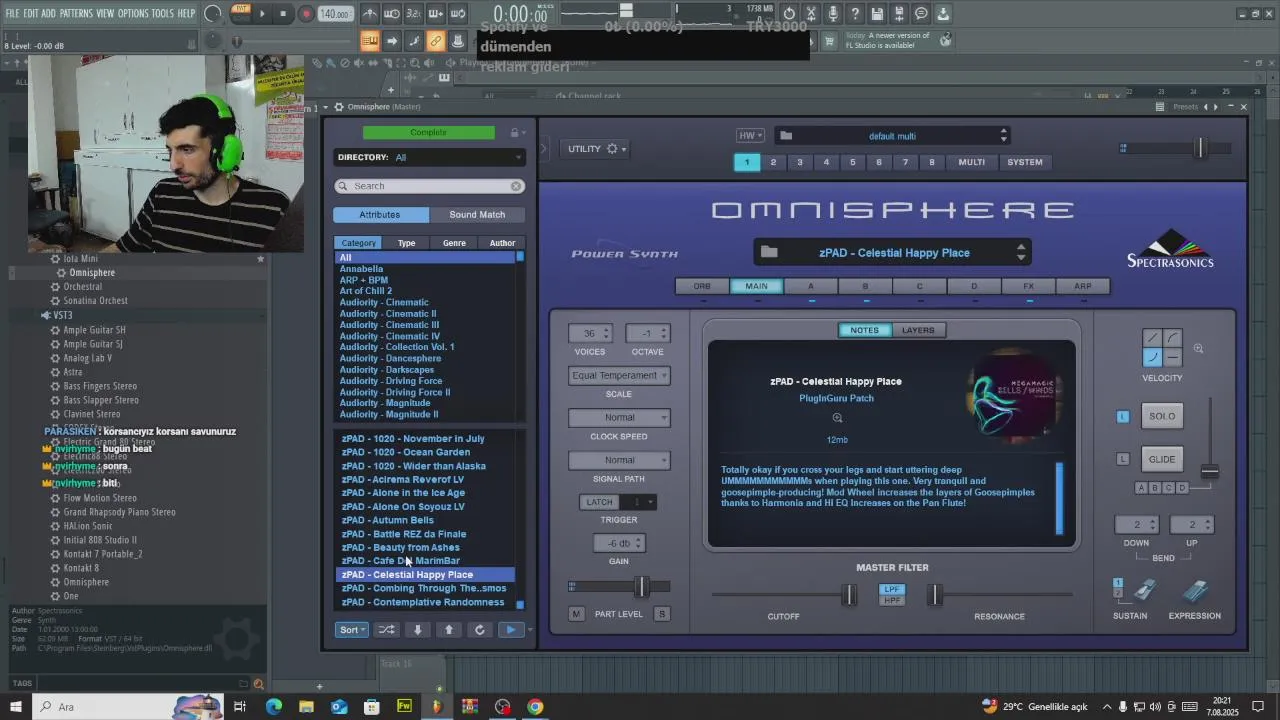The width and height of the screenshot is (1280, 720).
Task: Open the default multi selector arrows
Action: pyautogui.click(x=1004, y=136)
